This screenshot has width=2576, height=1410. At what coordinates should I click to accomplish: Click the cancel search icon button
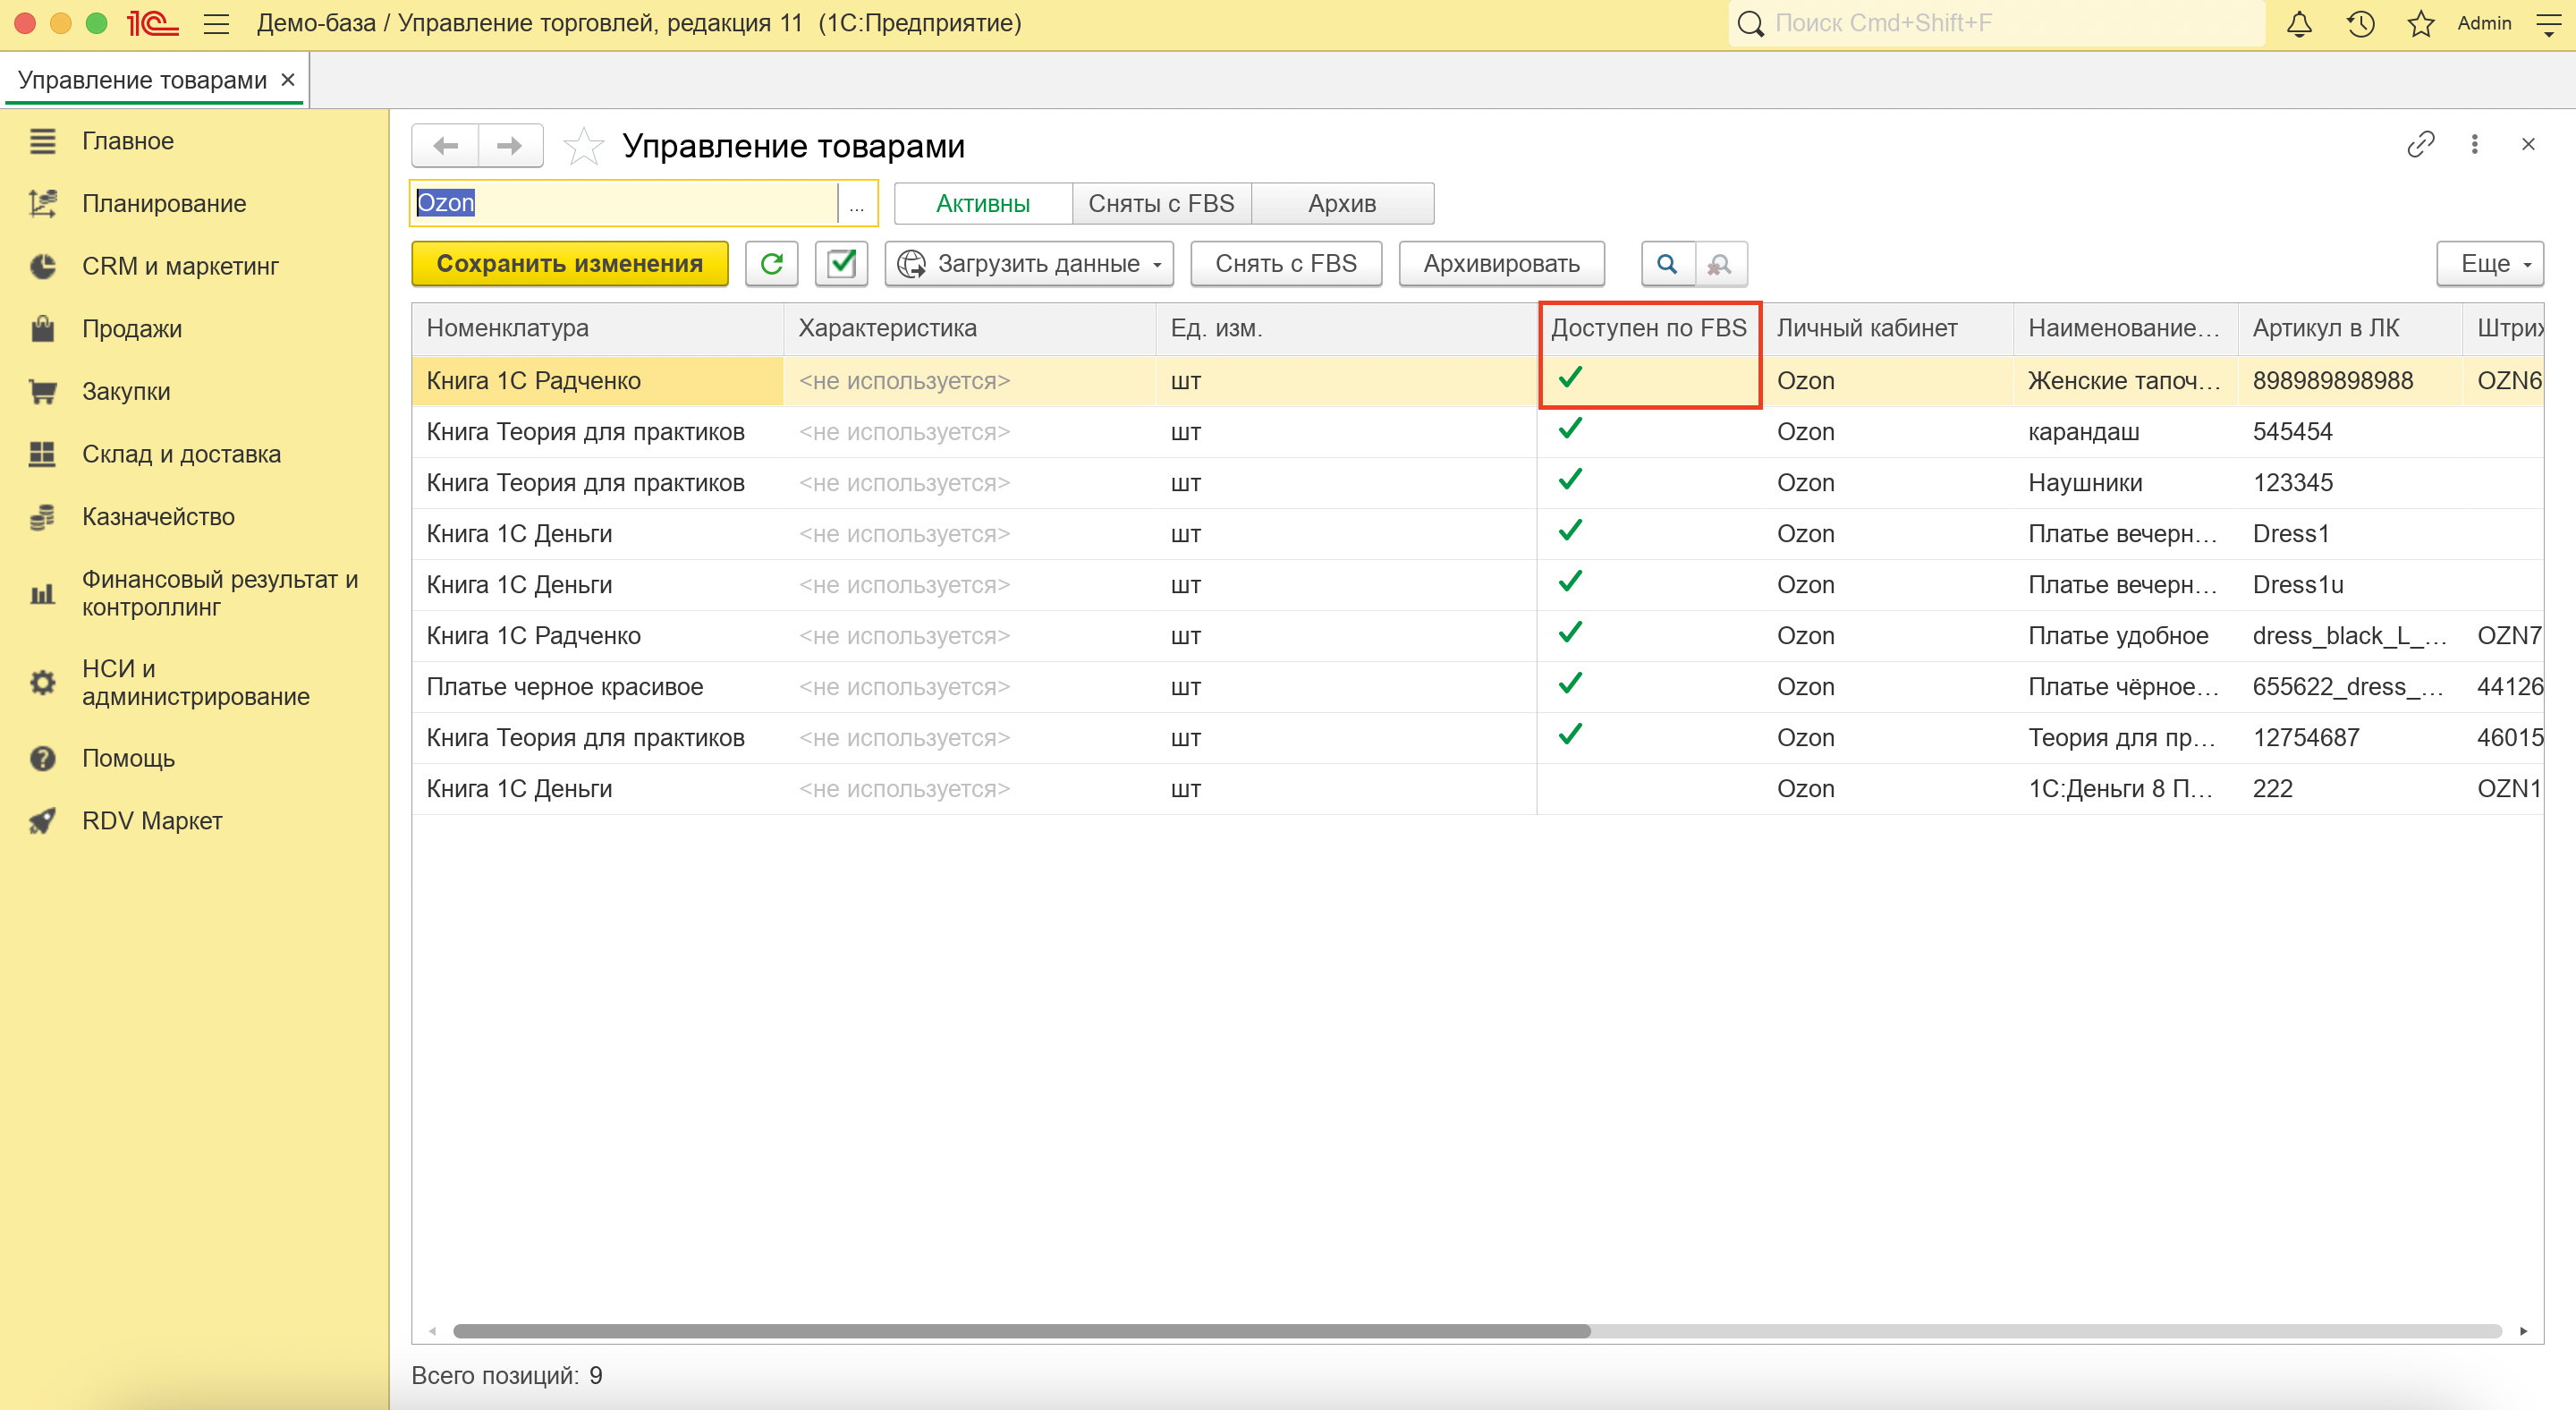click(1719, 264)
